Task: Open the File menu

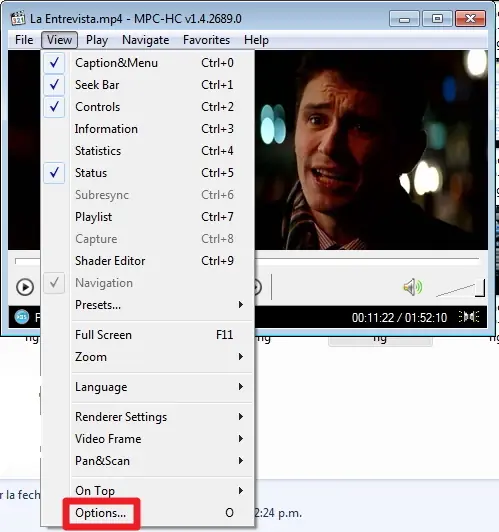Action: (24, 40)
